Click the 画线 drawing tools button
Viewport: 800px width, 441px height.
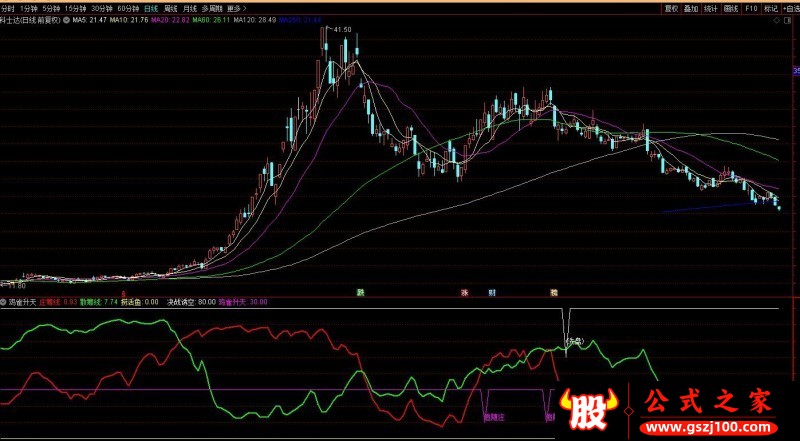pos(731,9)
